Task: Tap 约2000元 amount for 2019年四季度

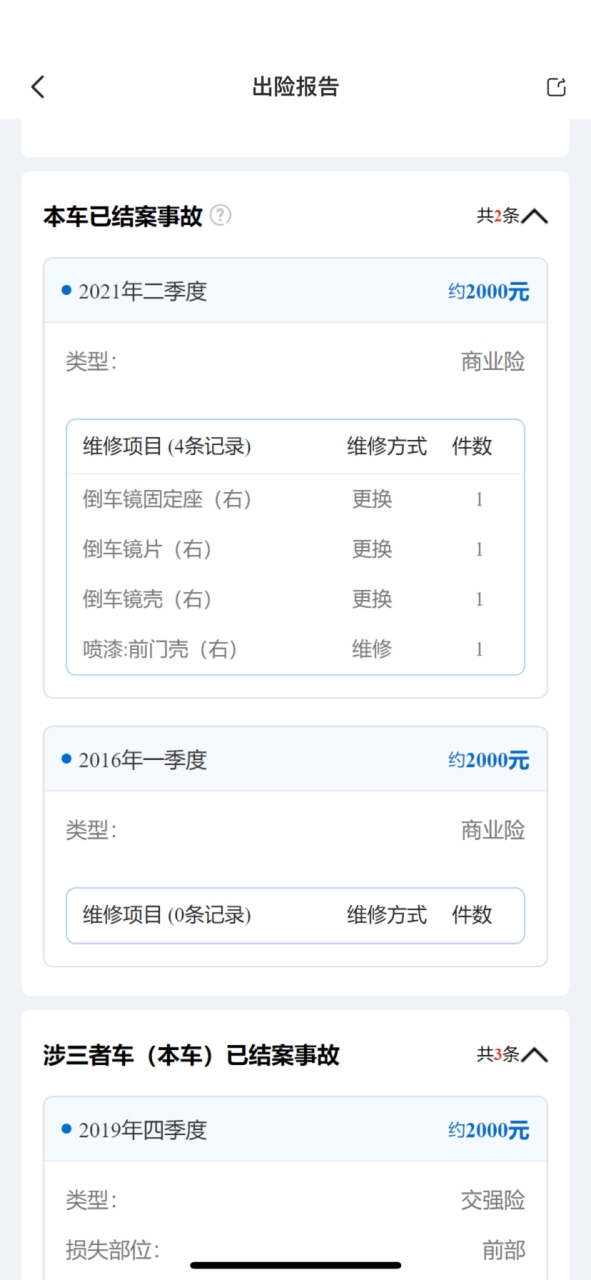Action: 488,1130
